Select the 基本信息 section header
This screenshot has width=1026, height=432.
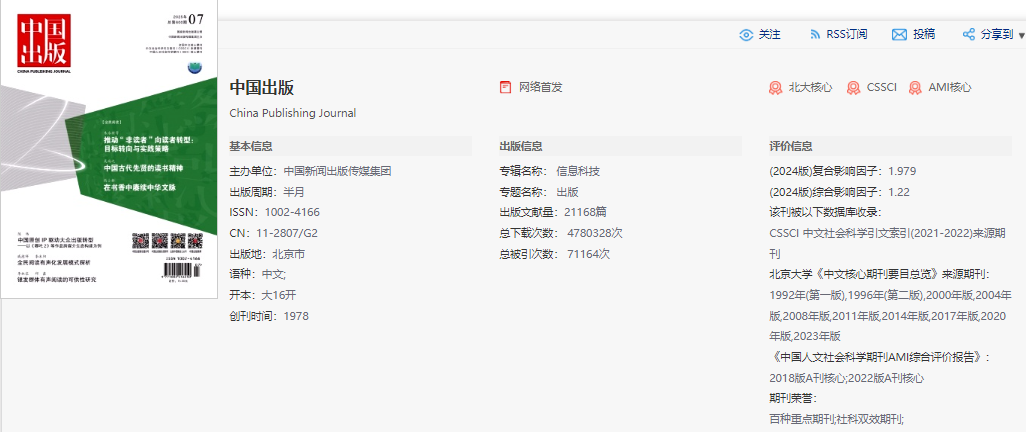251,146
